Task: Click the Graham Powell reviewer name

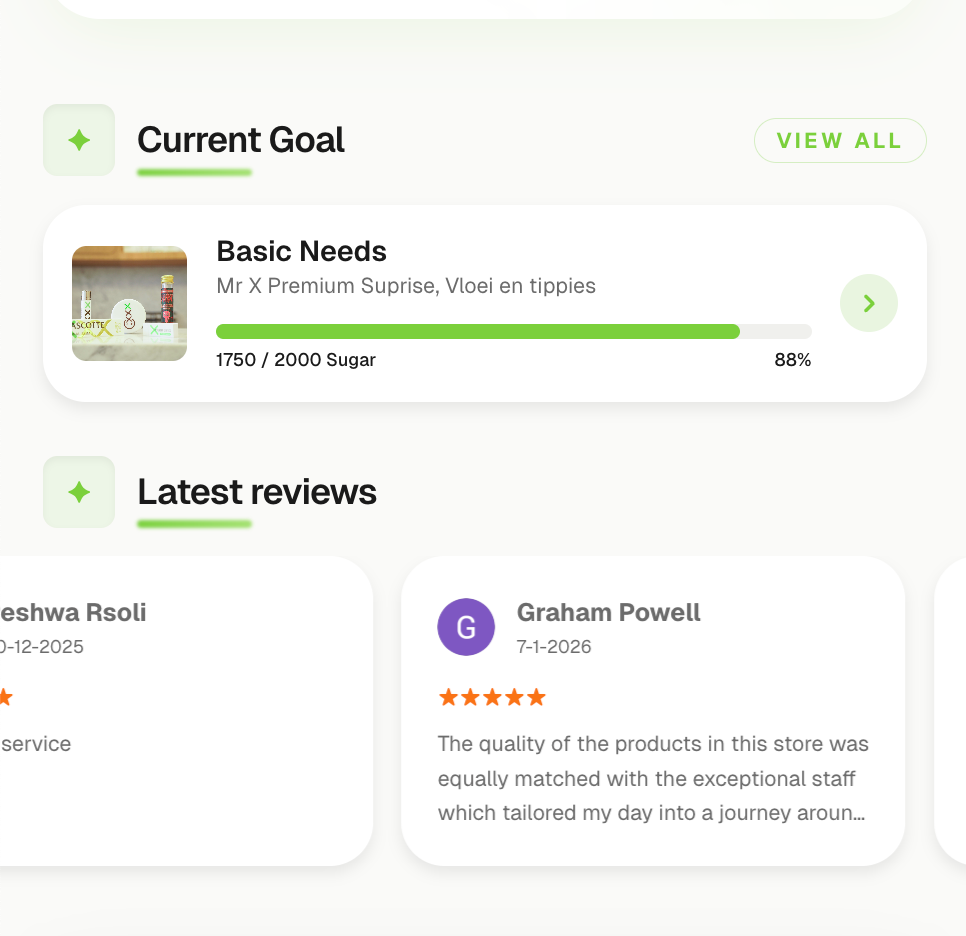Action: [608, 612]
